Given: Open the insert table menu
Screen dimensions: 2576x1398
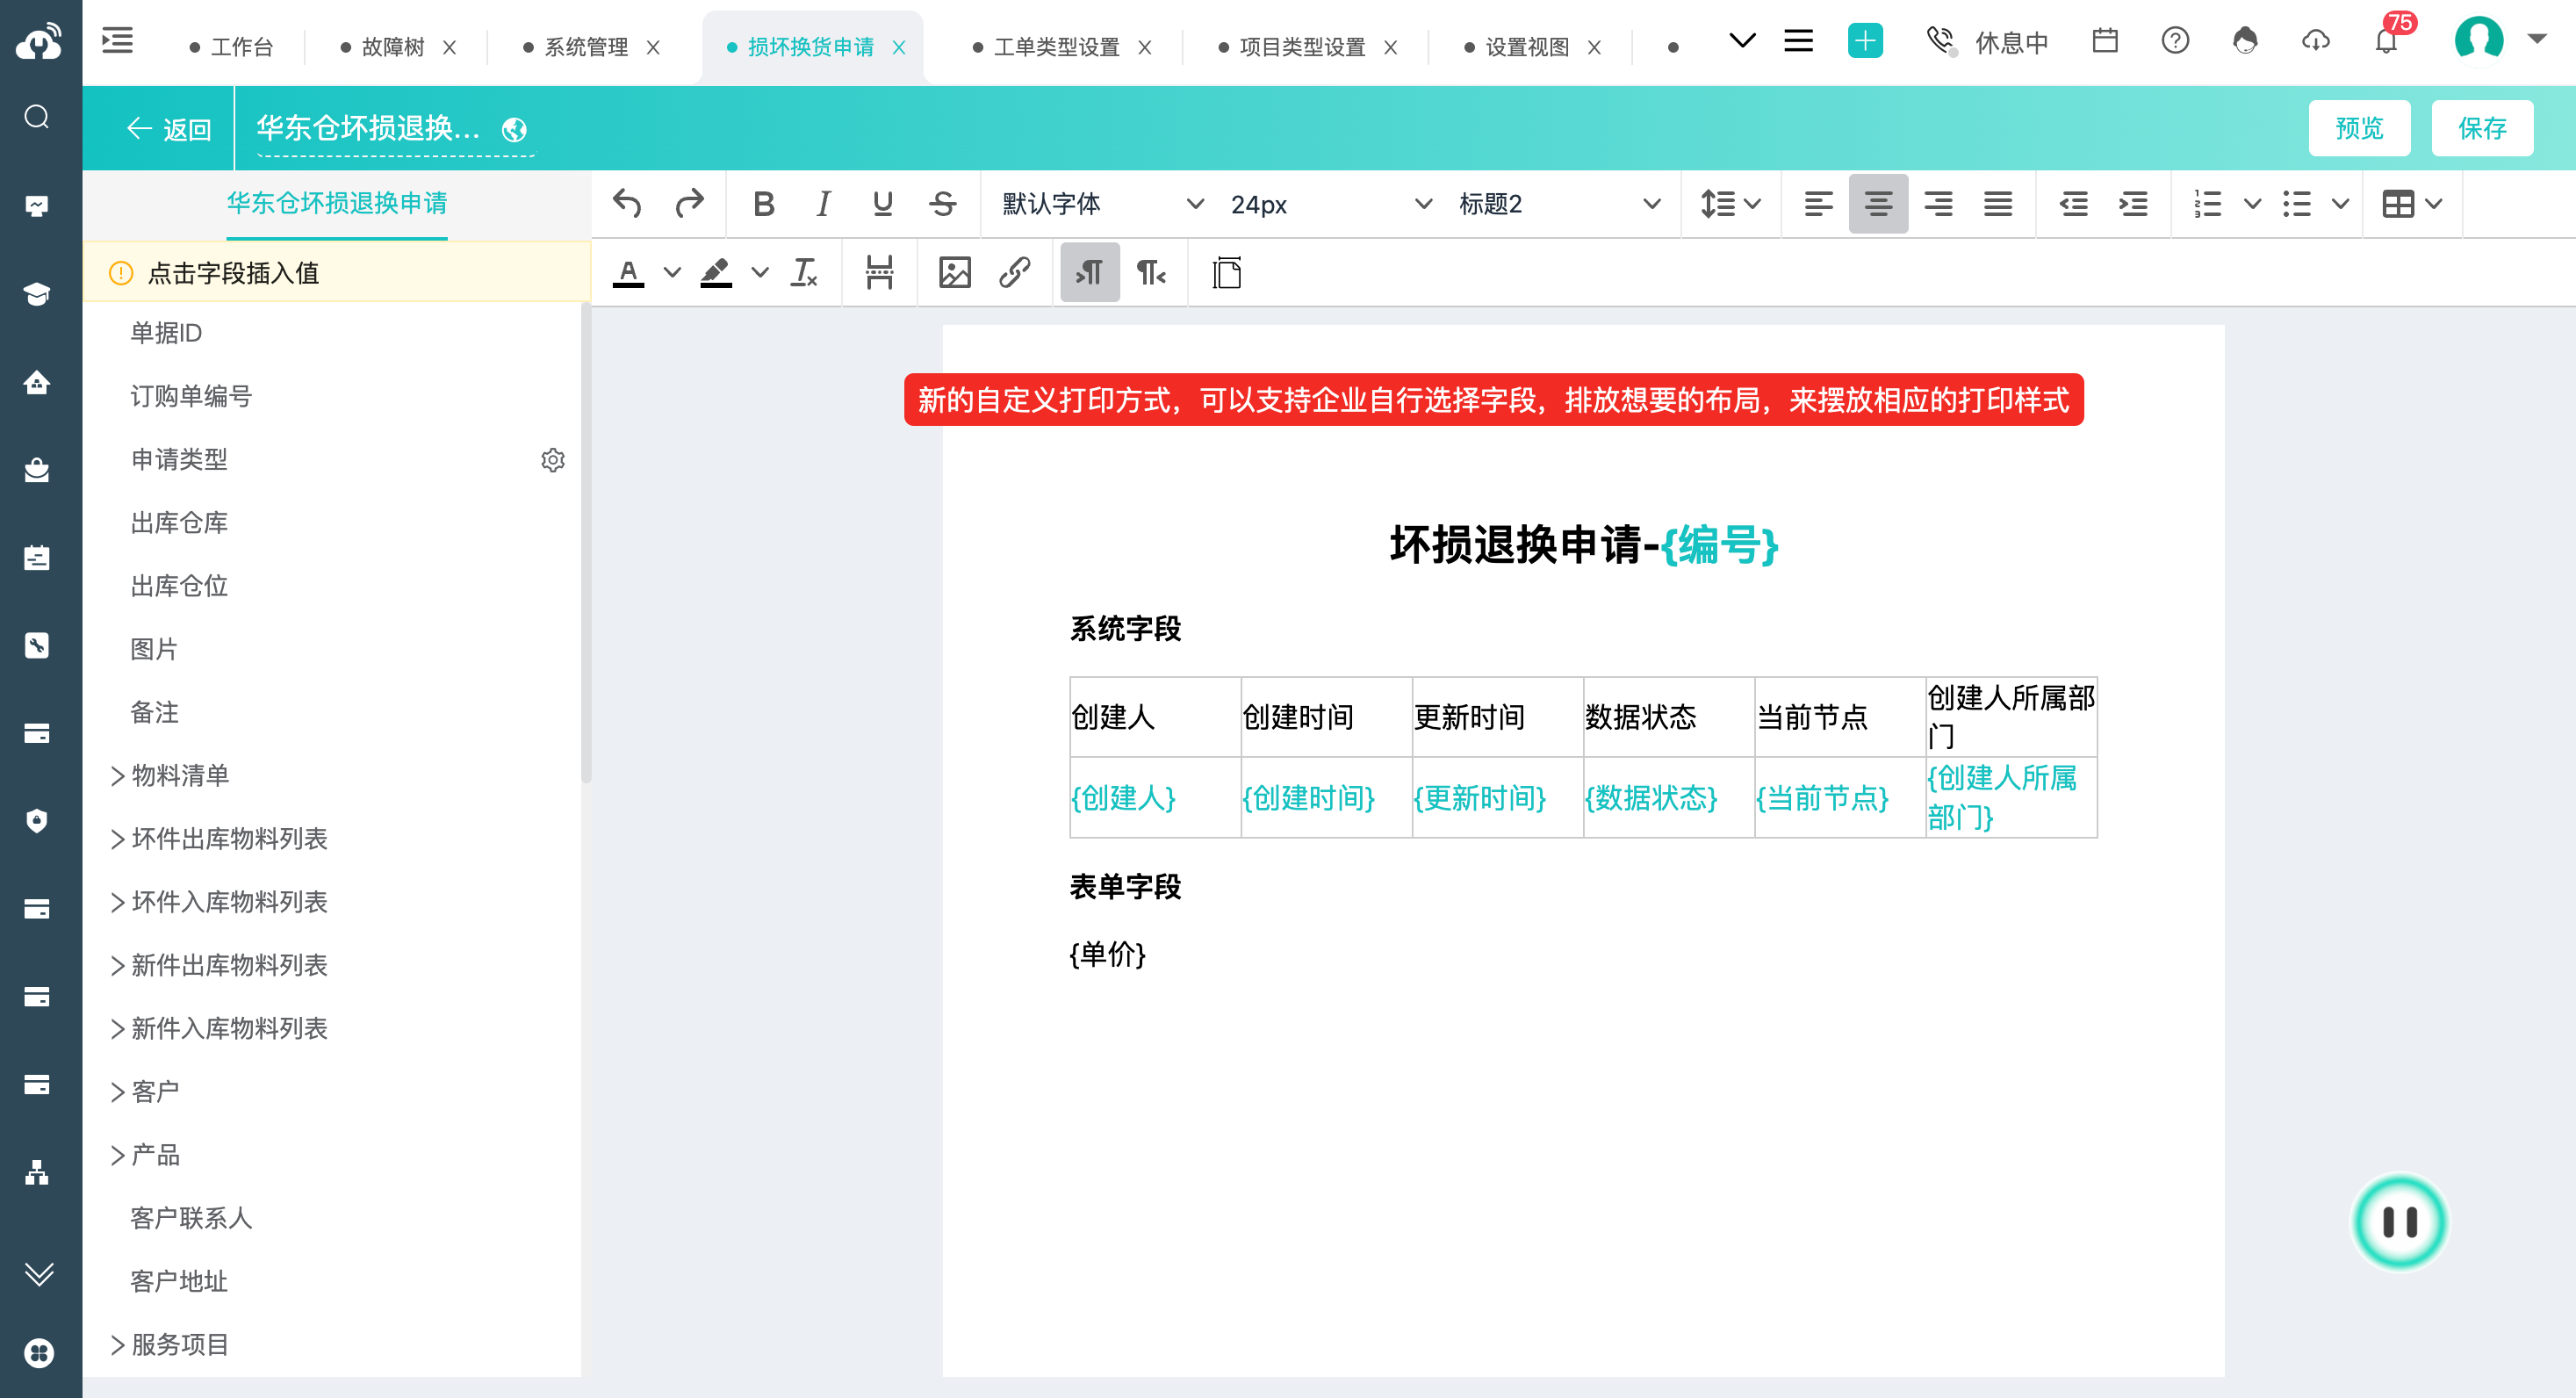Looking at the screenshot, I should [2411, 204].
